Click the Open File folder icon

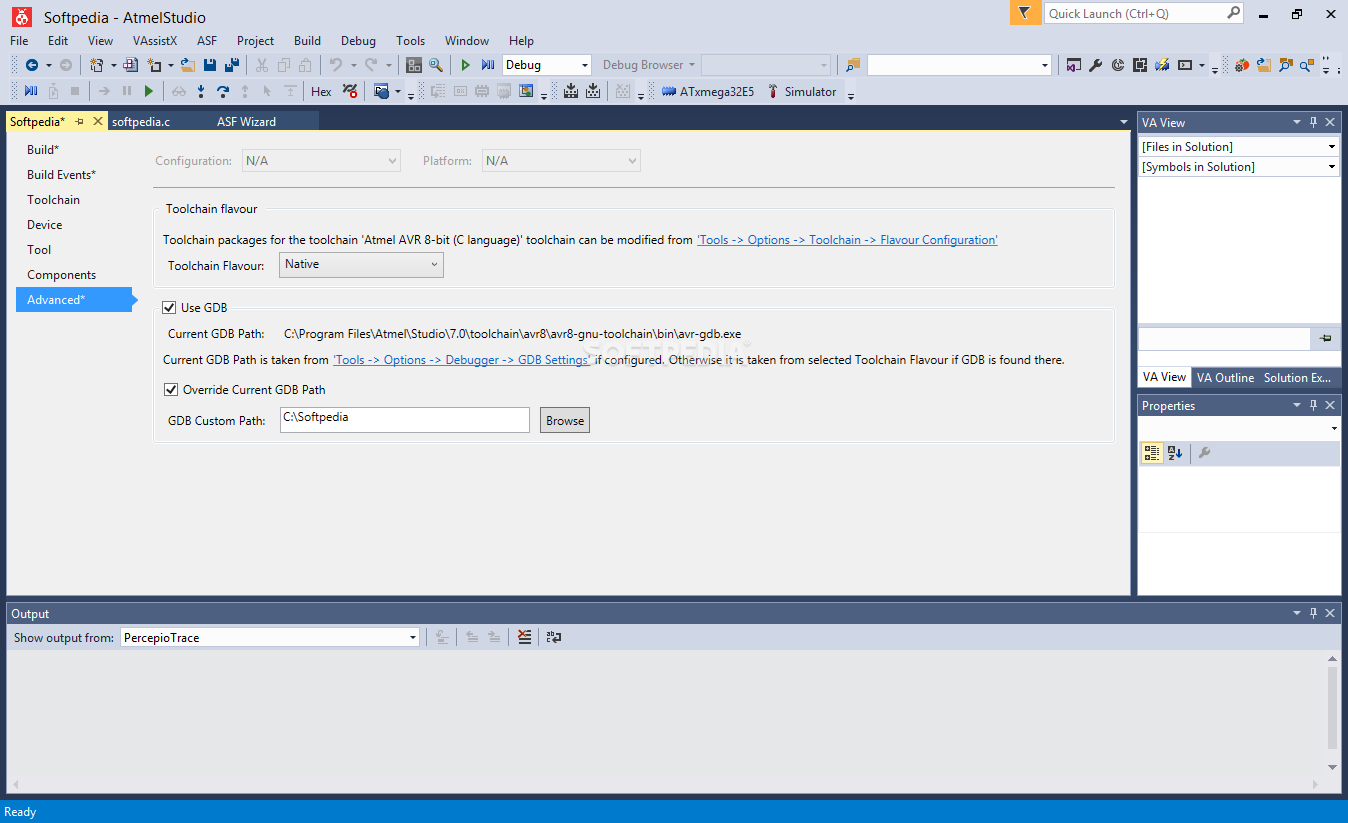click(187, 65)
